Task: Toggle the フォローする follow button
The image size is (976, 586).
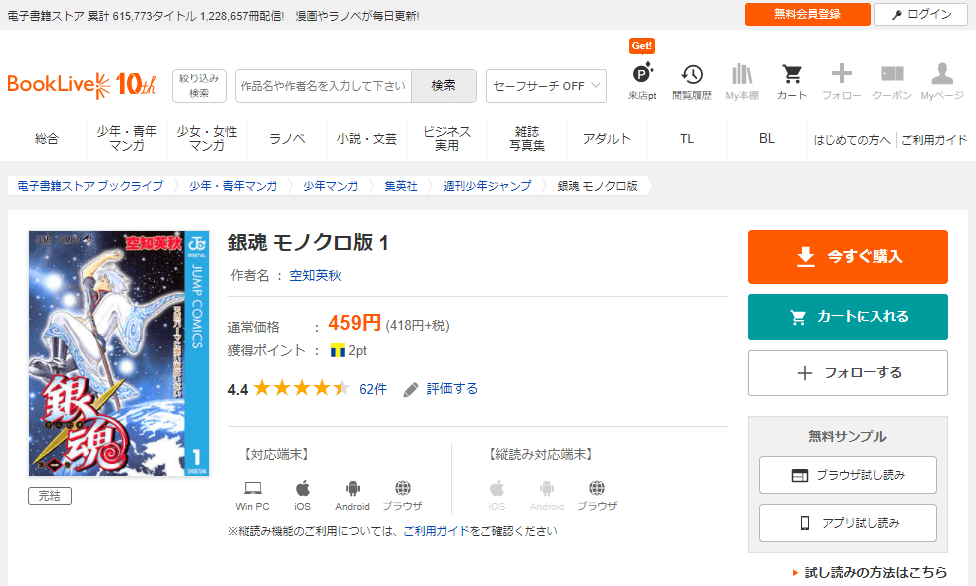Action: [847, 373]
